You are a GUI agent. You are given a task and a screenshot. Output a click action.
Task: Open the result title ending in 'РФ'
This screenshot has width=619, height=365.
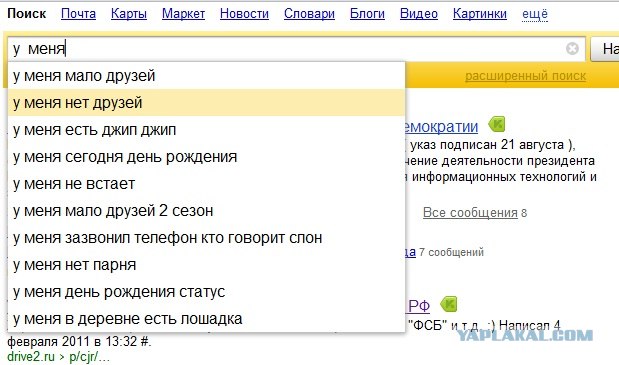pos(418,306)
